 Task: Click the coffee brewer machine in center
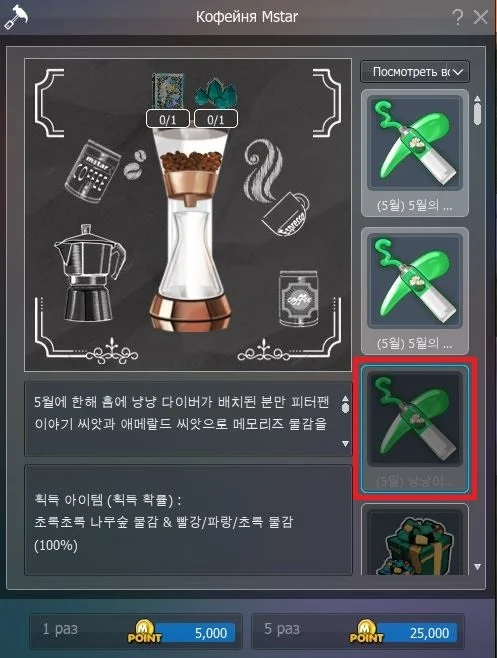click(191, 229)
